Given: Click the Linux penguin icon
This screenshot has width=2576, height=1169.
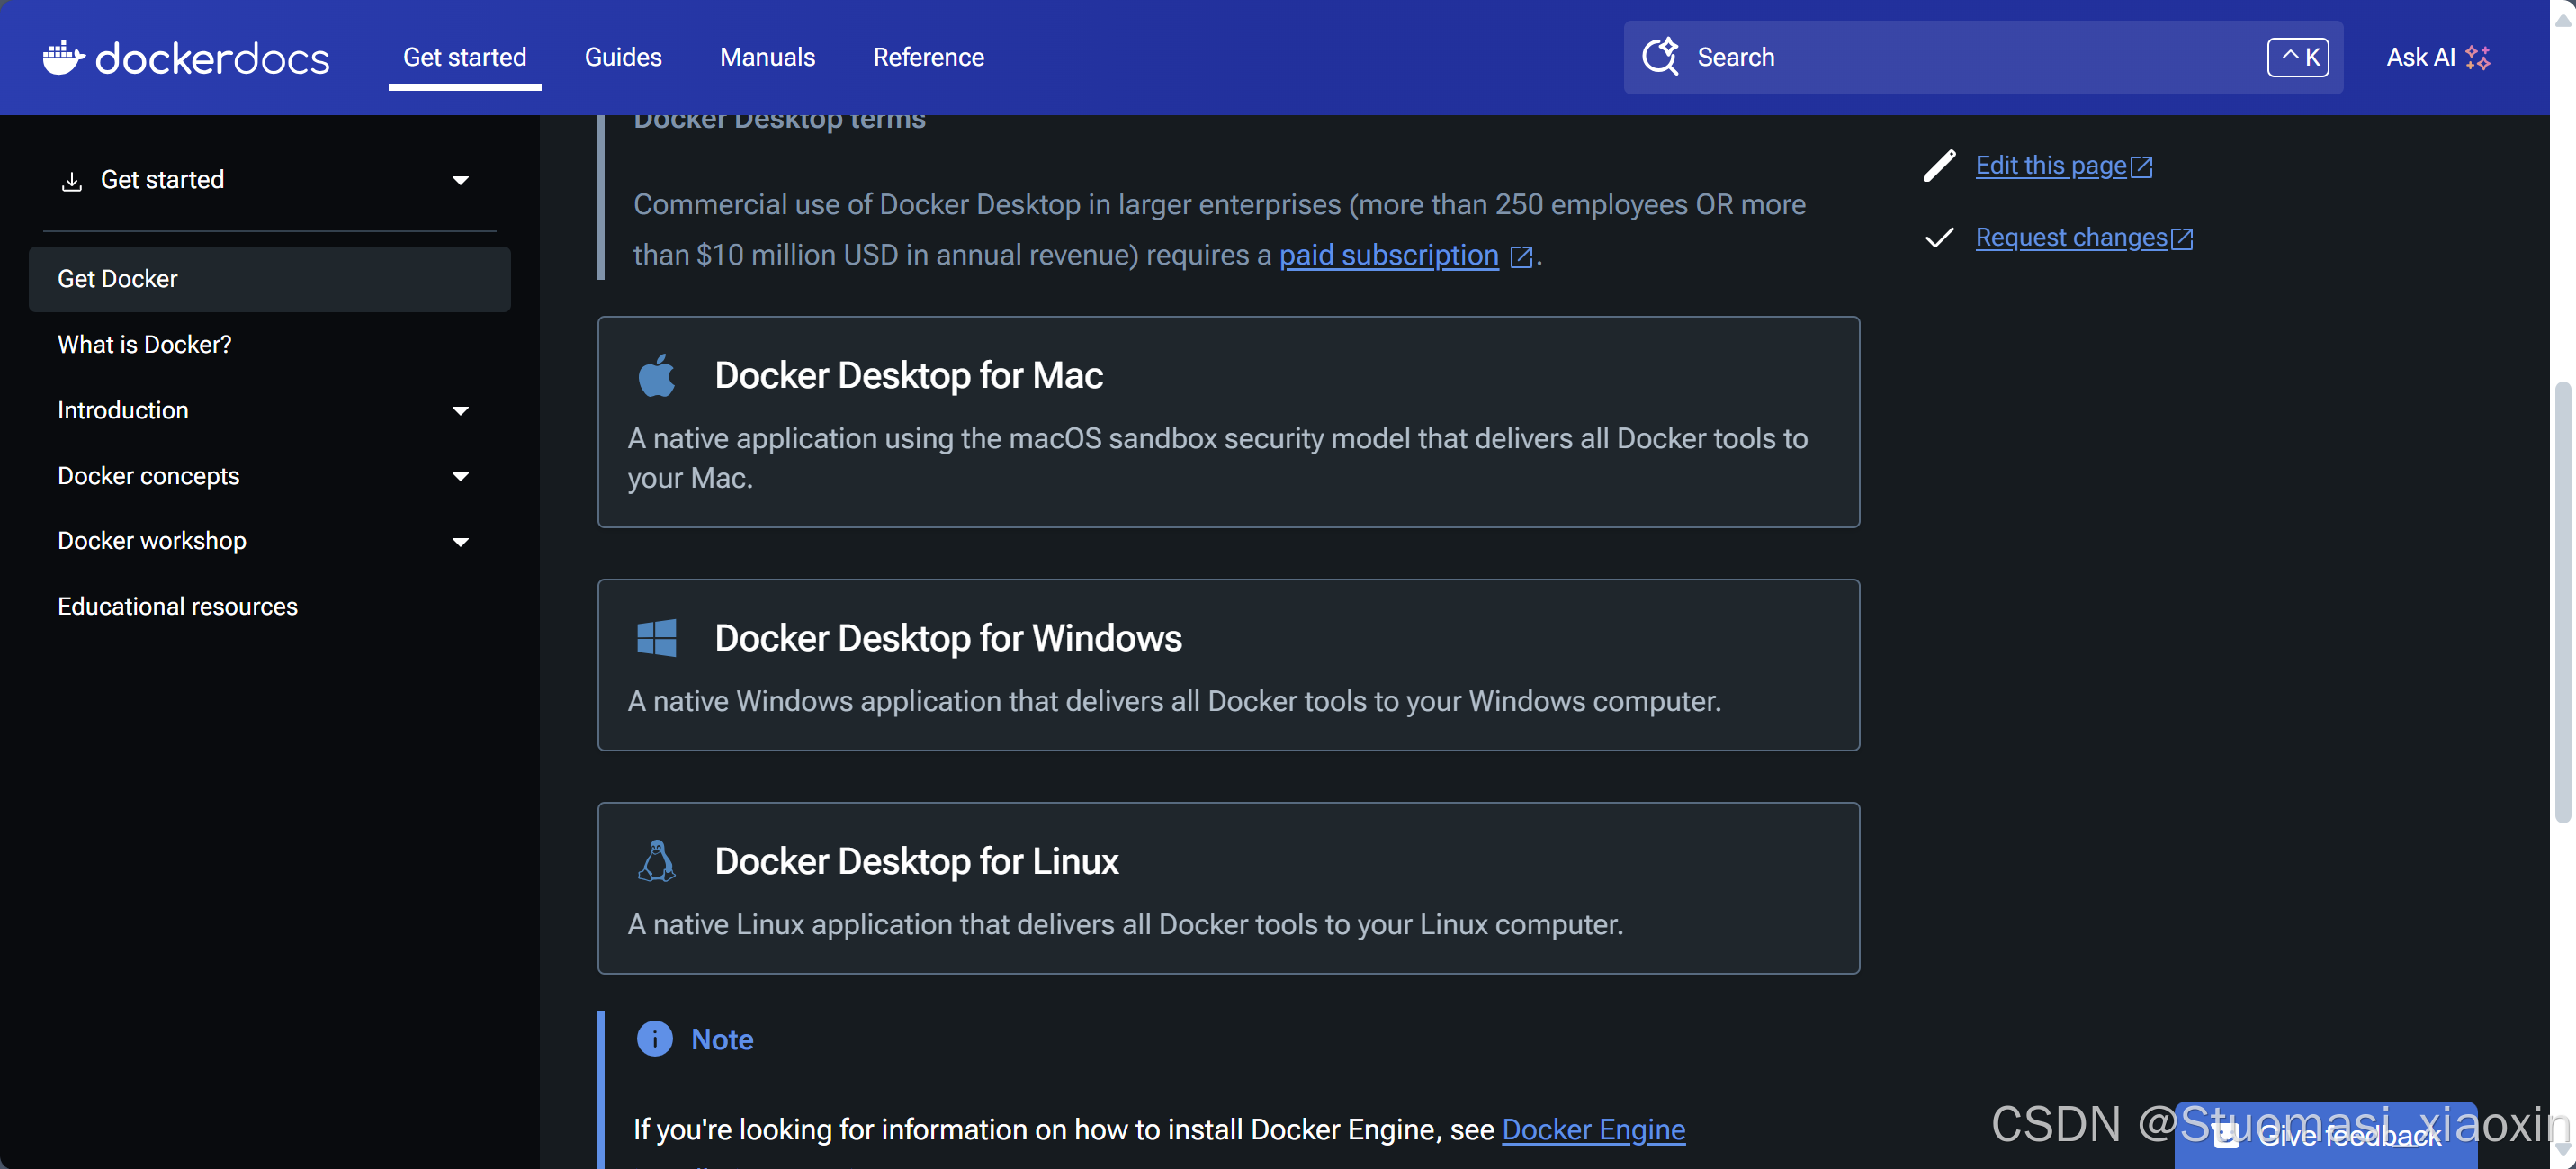Looking at the screenshot, I should click(656, 860).
